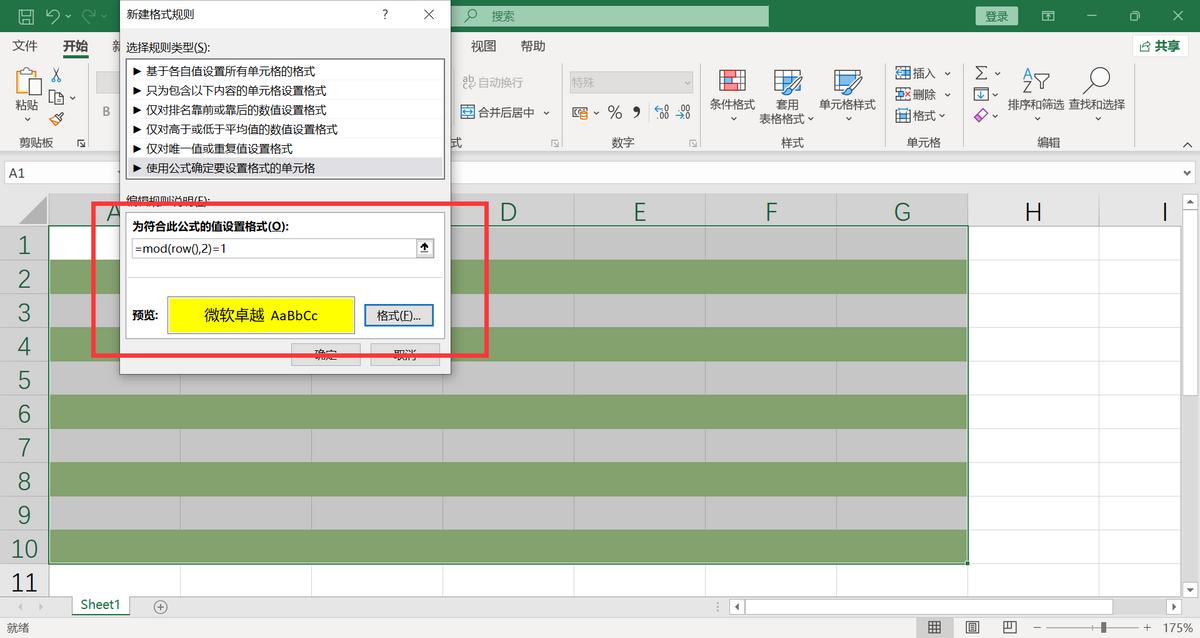The image size is (1200, 638).
Task: Select rule type 只为包含以下内容的单元格设置格式
Action: (286, 90)
